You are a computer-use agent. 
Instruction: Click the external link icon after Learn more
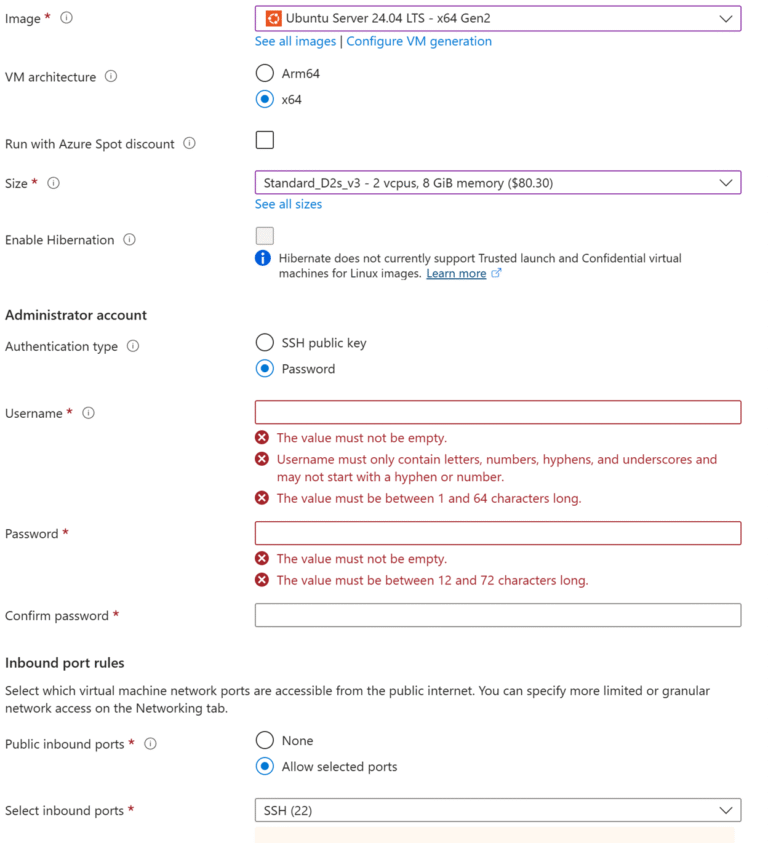[x=497, y=273]
